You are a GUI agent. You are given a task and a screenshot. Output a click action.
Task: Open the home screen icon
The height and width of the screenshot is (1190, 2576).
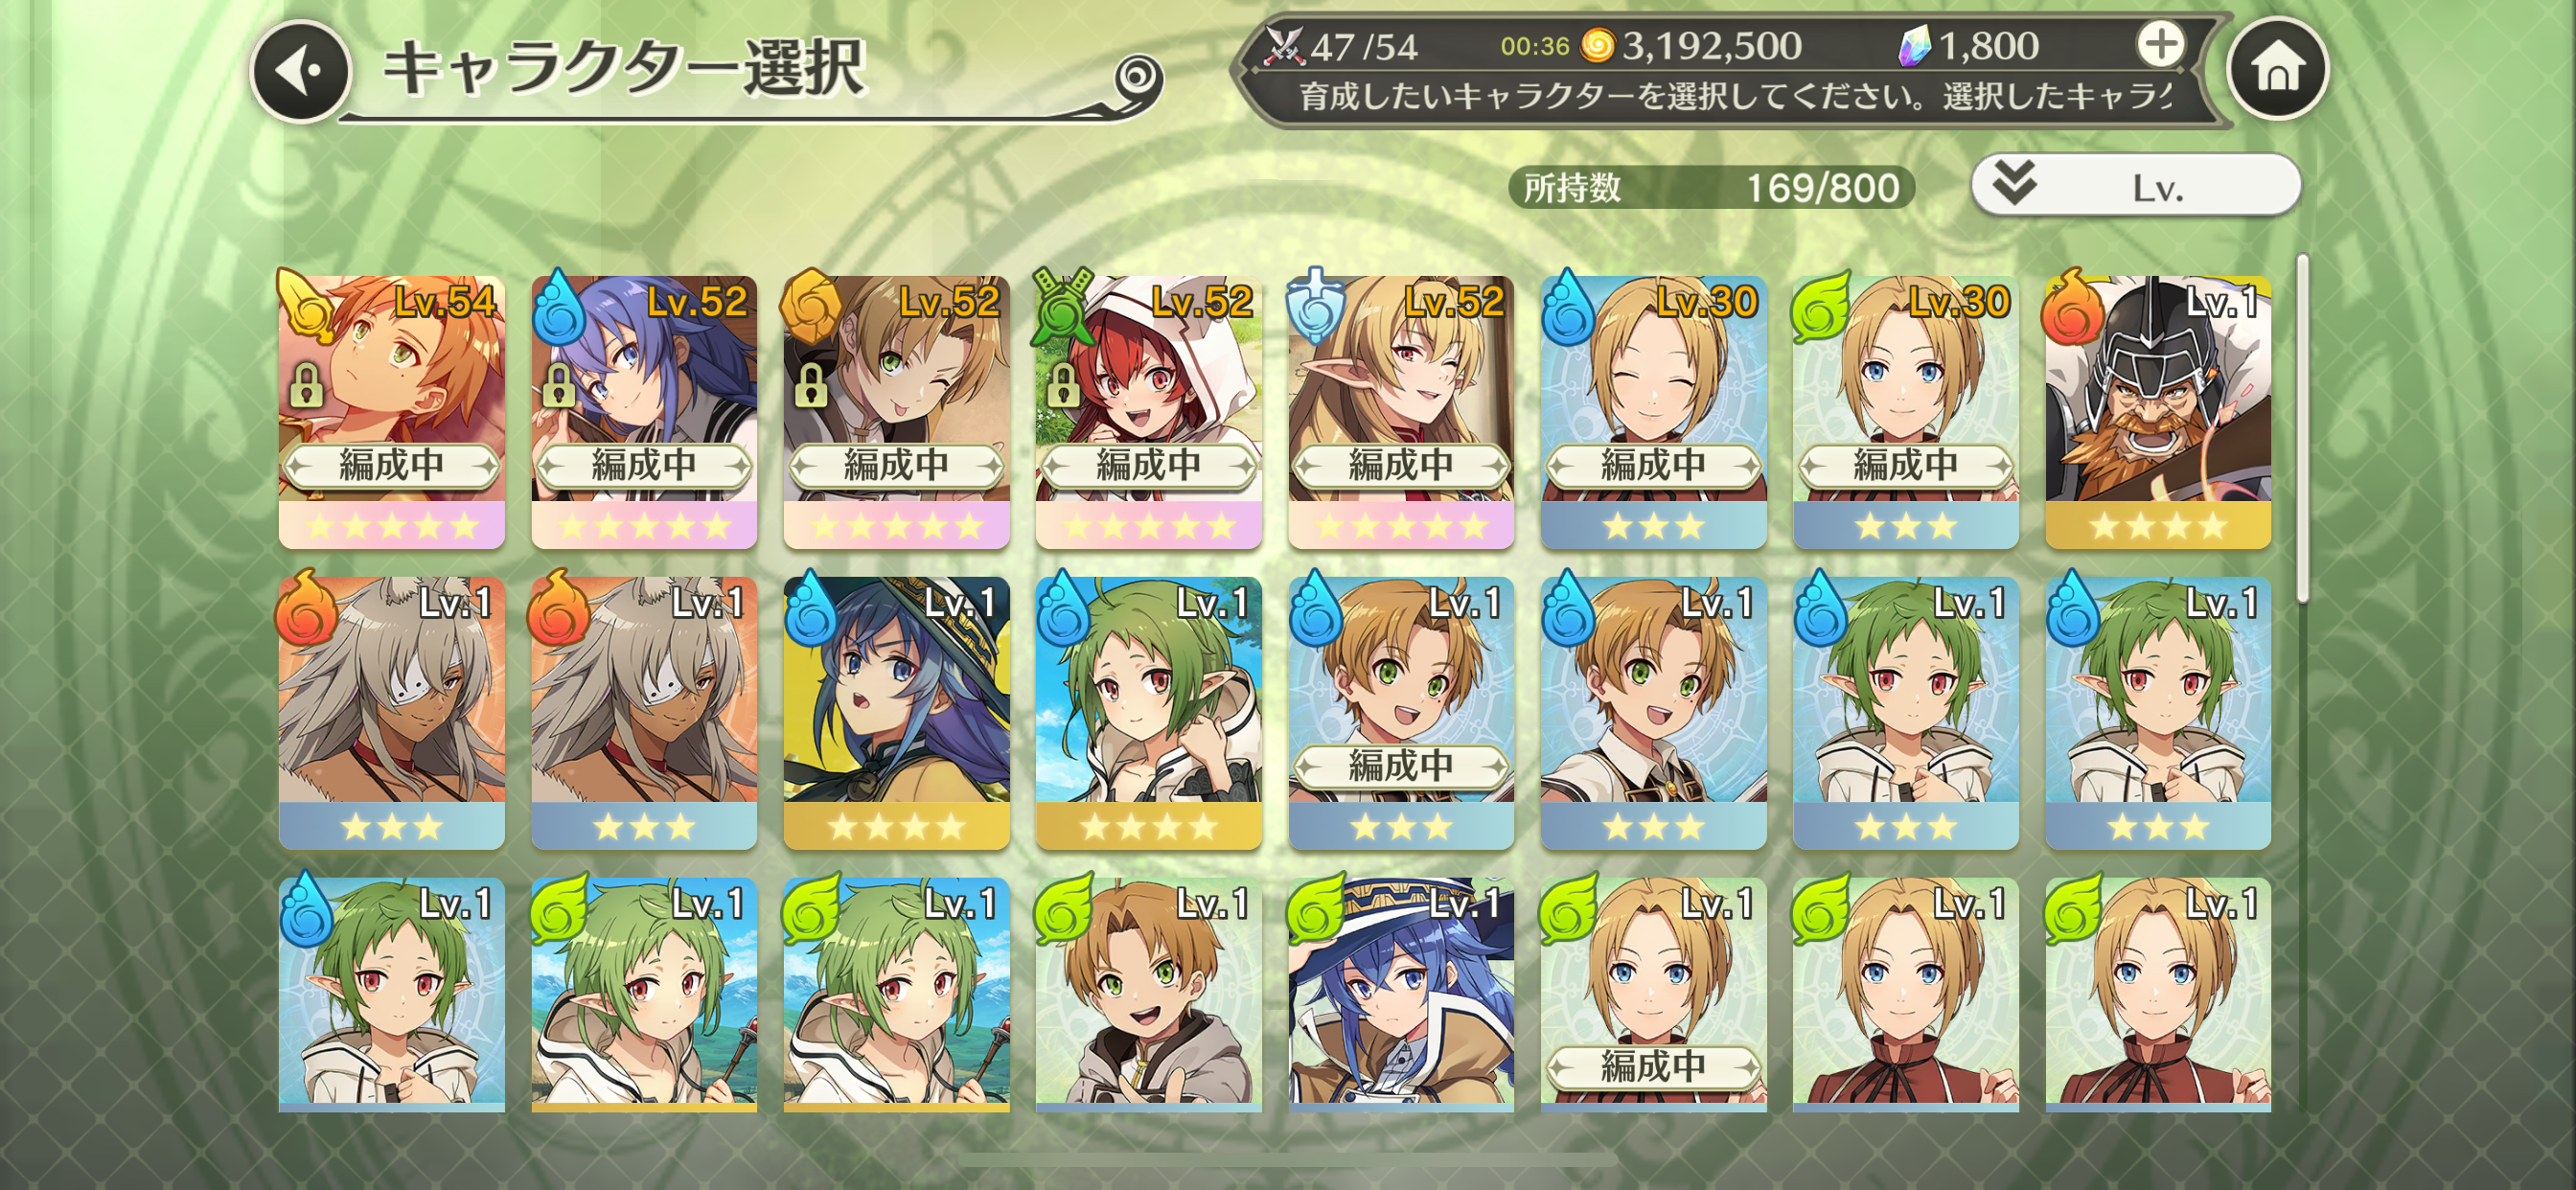click(x=2277, y=69)
